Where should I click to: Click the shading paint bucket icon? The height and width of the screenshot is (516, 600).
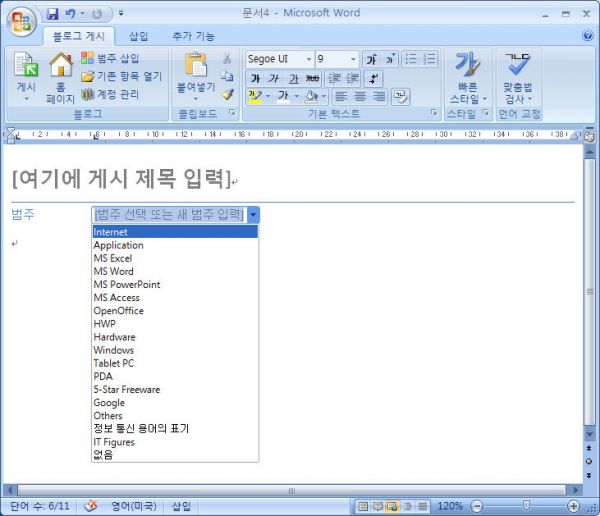click(311, 96)
